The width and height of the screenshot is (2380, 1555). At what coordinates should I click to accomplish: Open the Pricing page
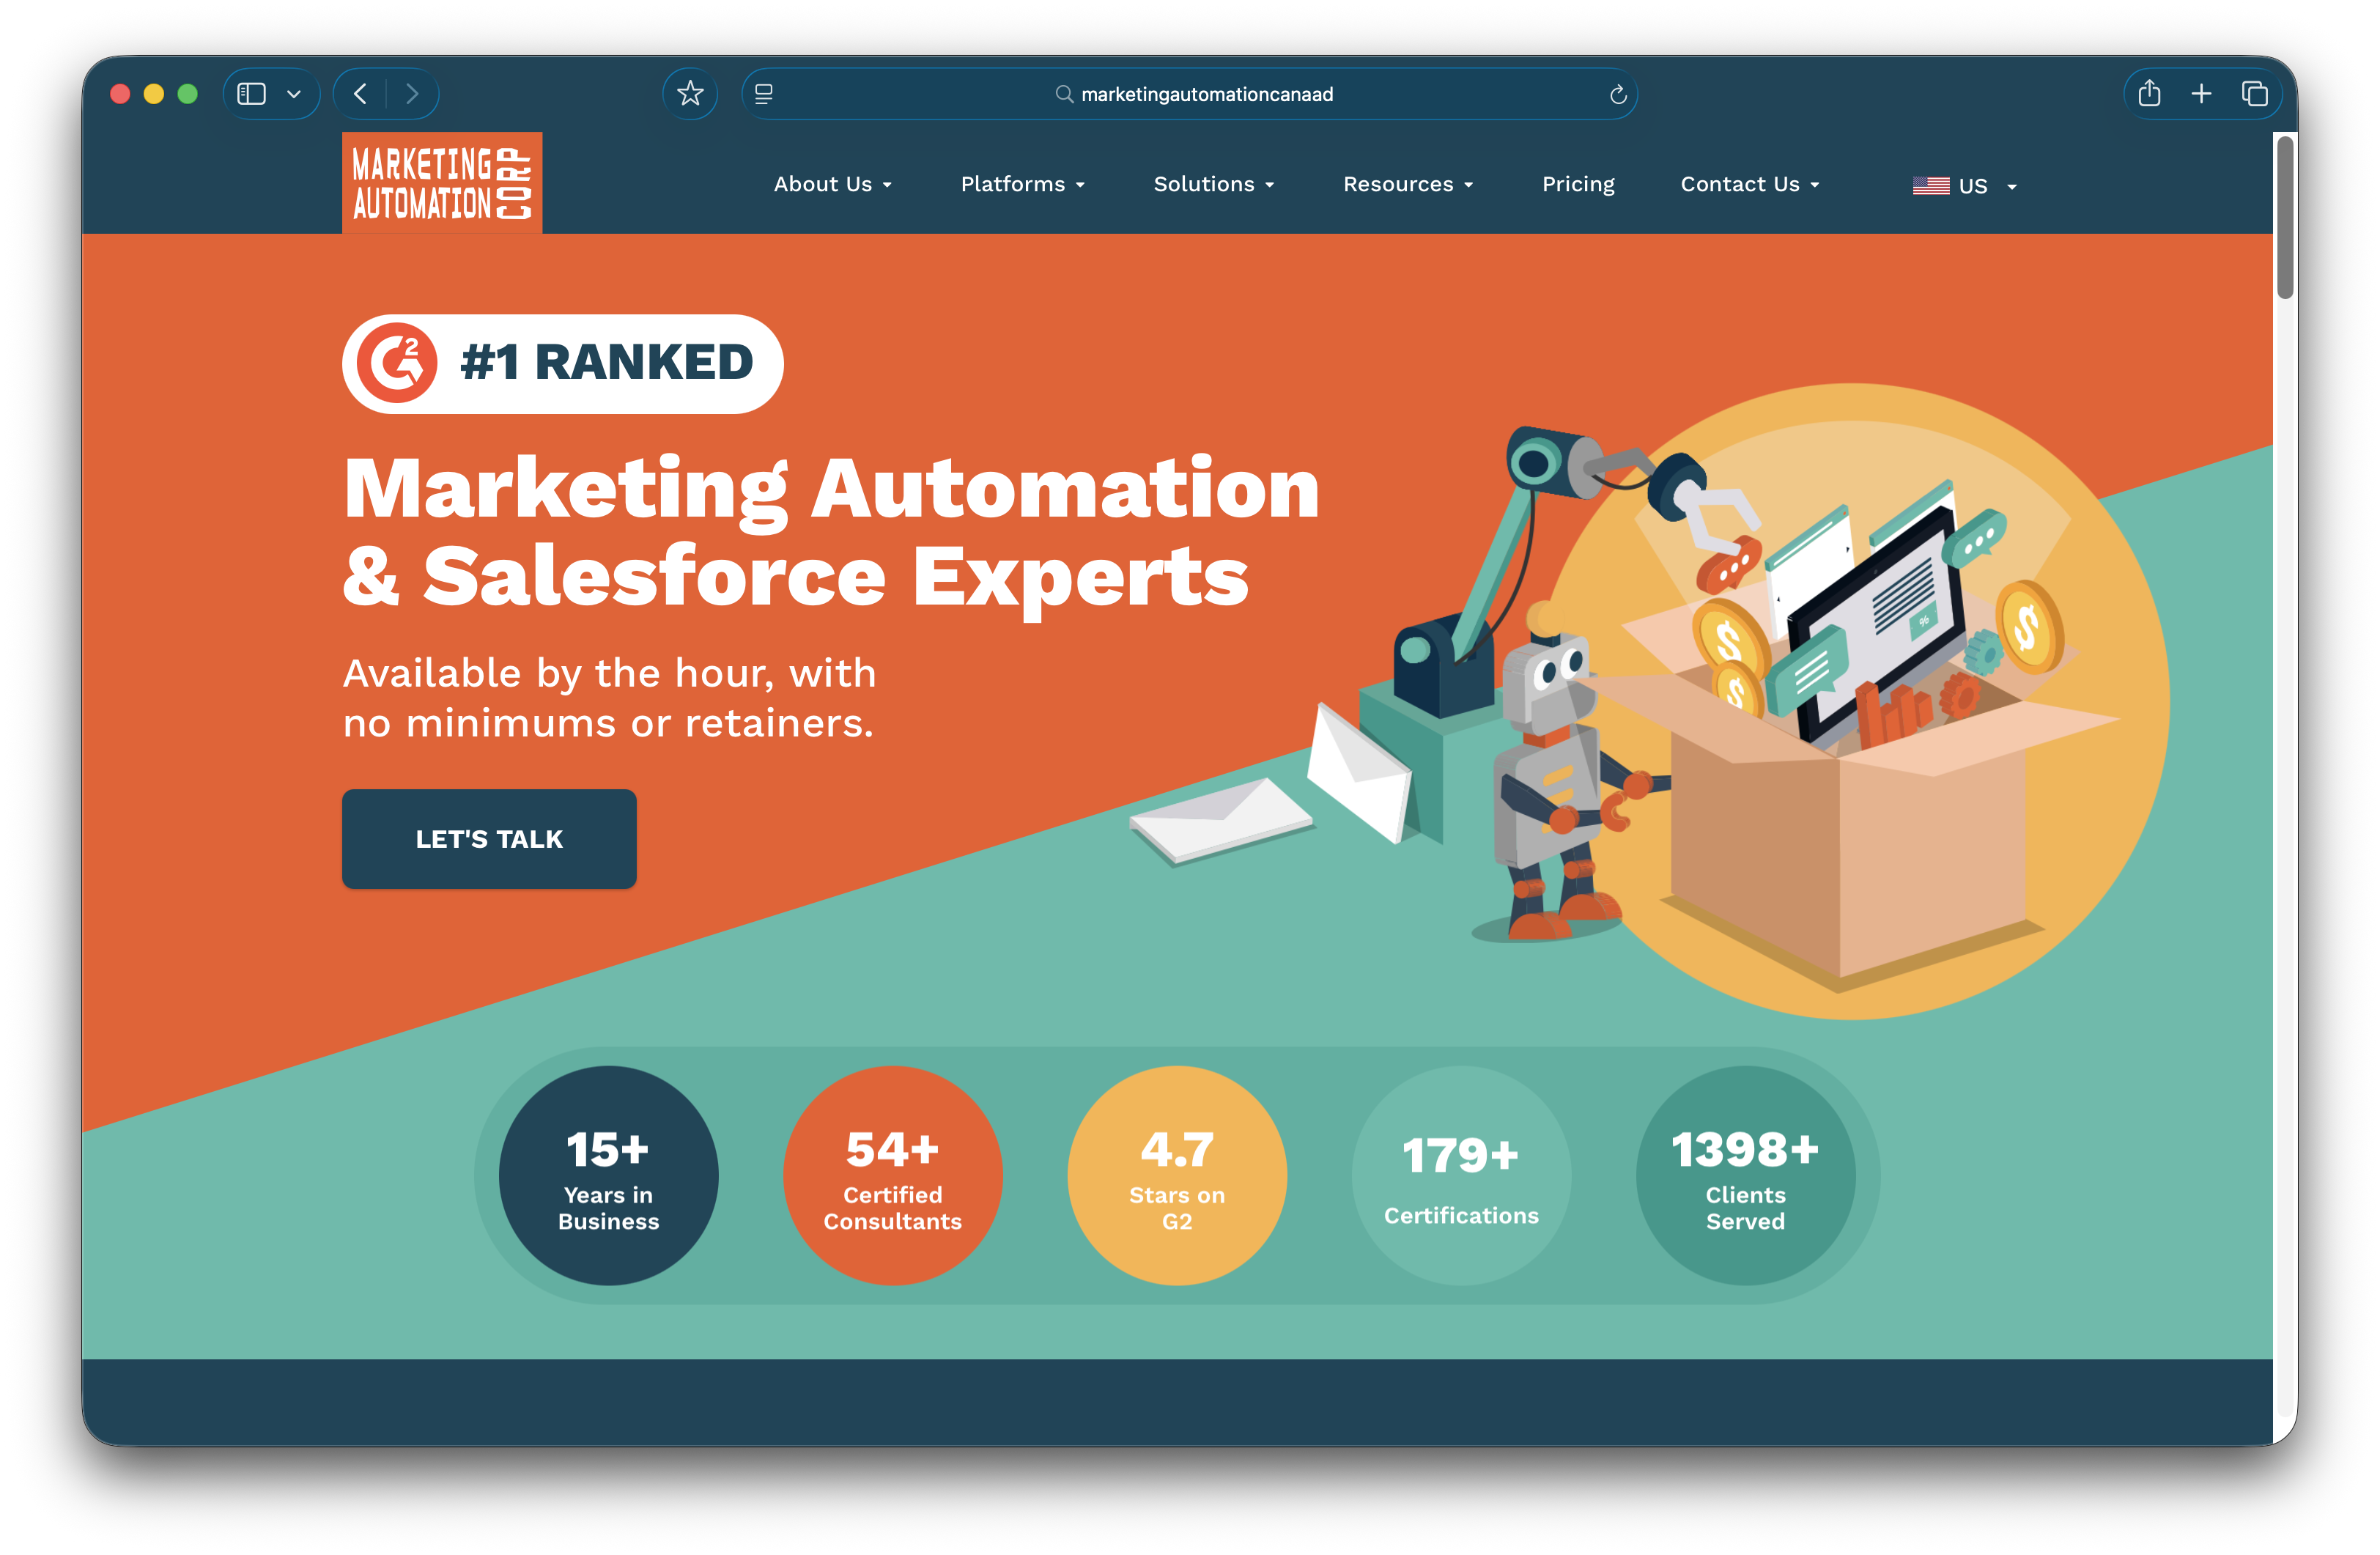(x=1578, y=184)
